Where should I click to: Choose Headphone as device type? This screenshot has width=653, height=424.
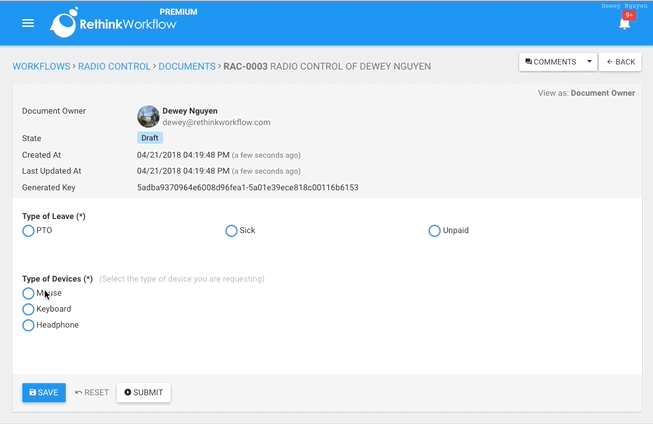click(28, 325)
